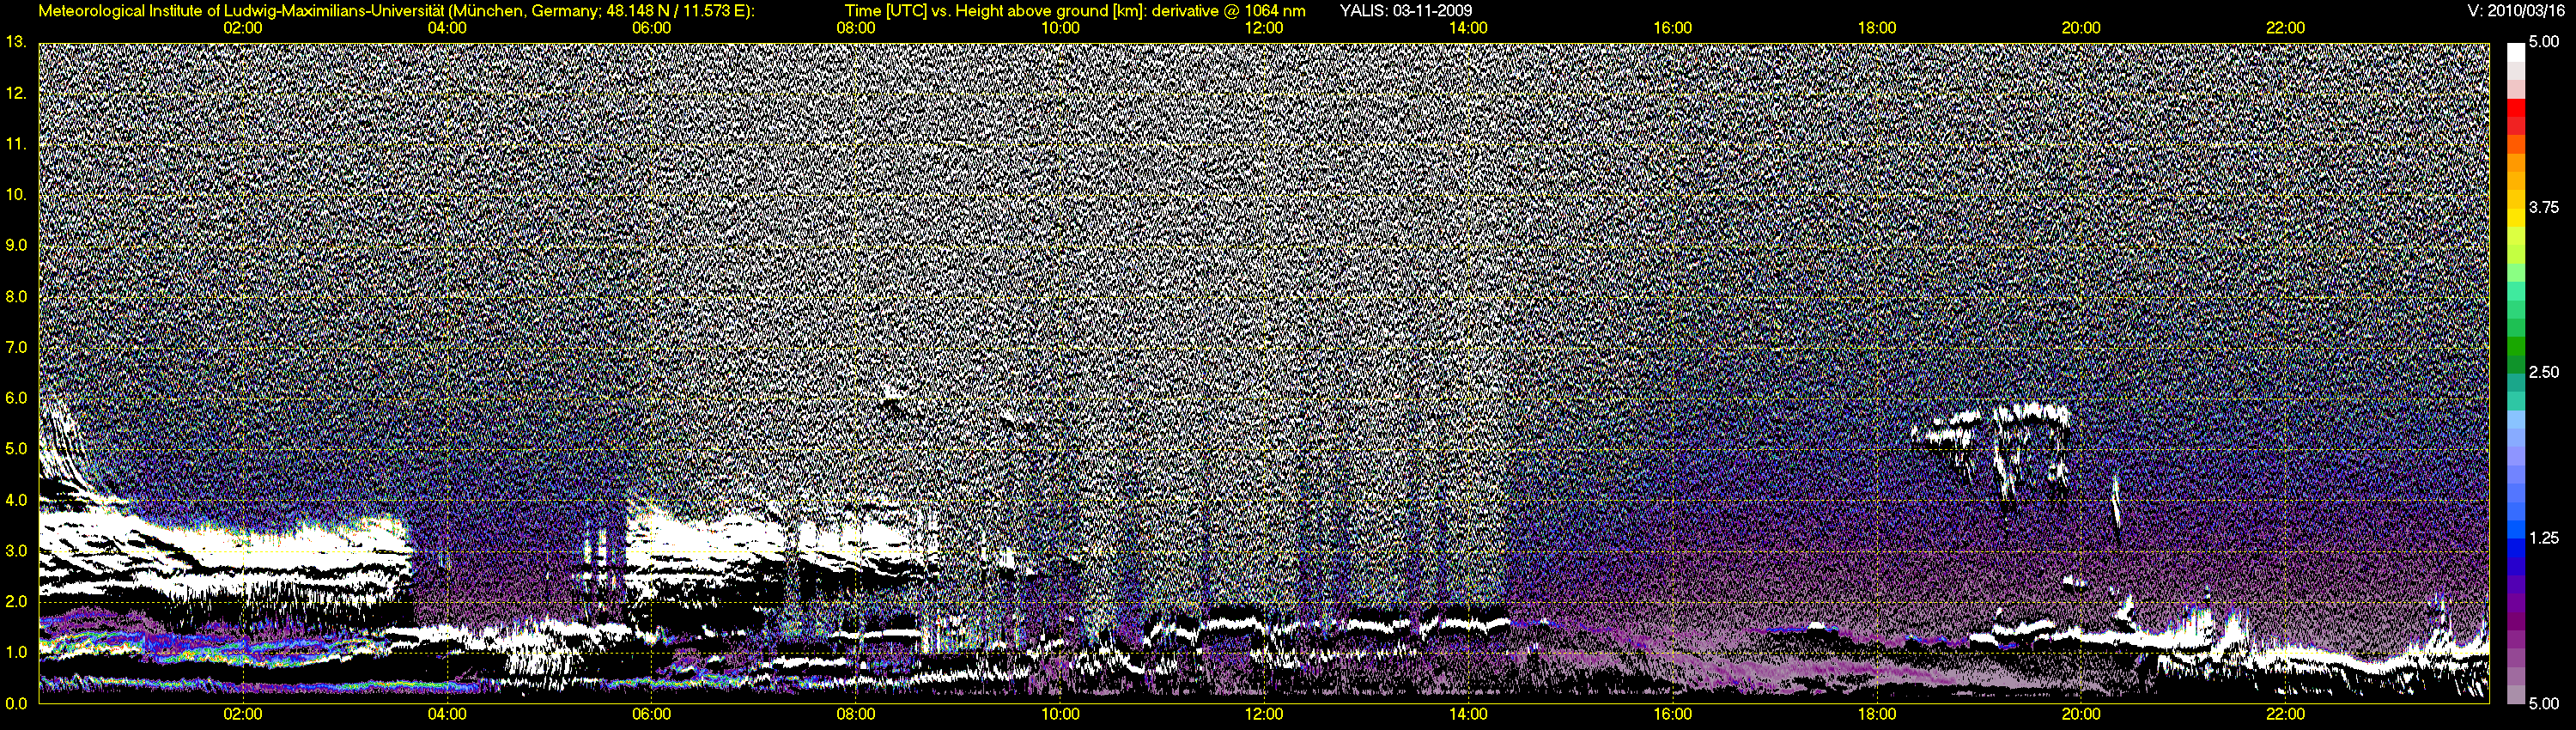The width and height of the screenshot is (2576, 730).
Task: Click the upper '5.00' color scale label
Action: point(2544,42)
